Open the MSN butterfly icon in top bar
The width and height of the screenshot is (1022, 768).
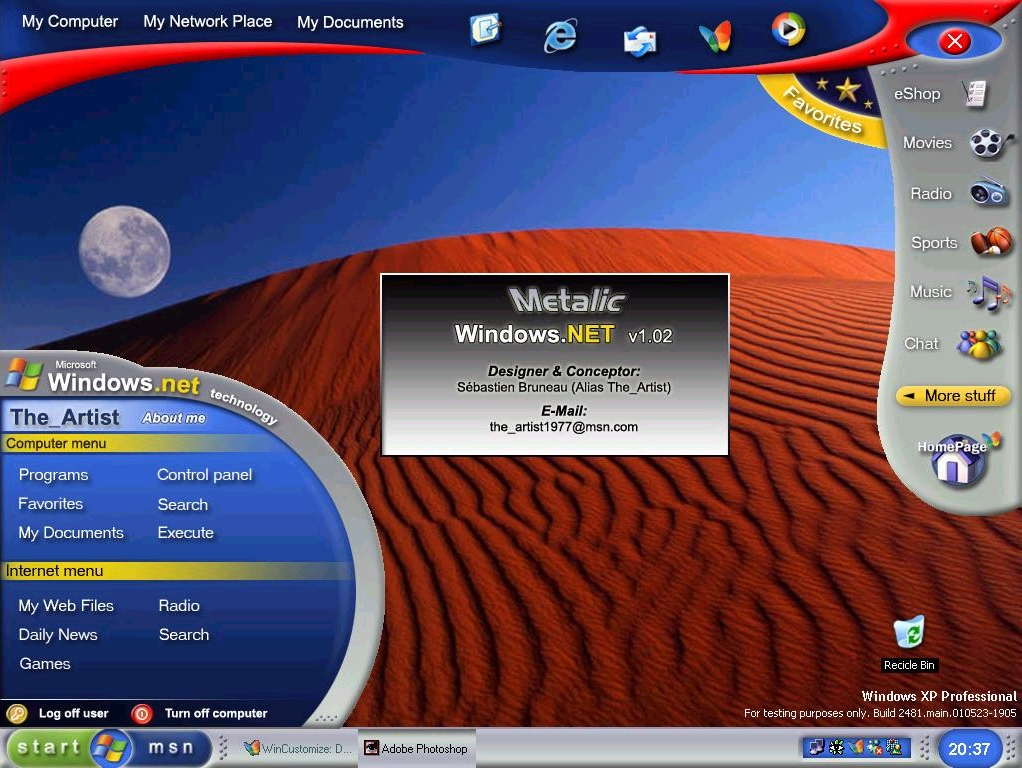pos(715,38)
